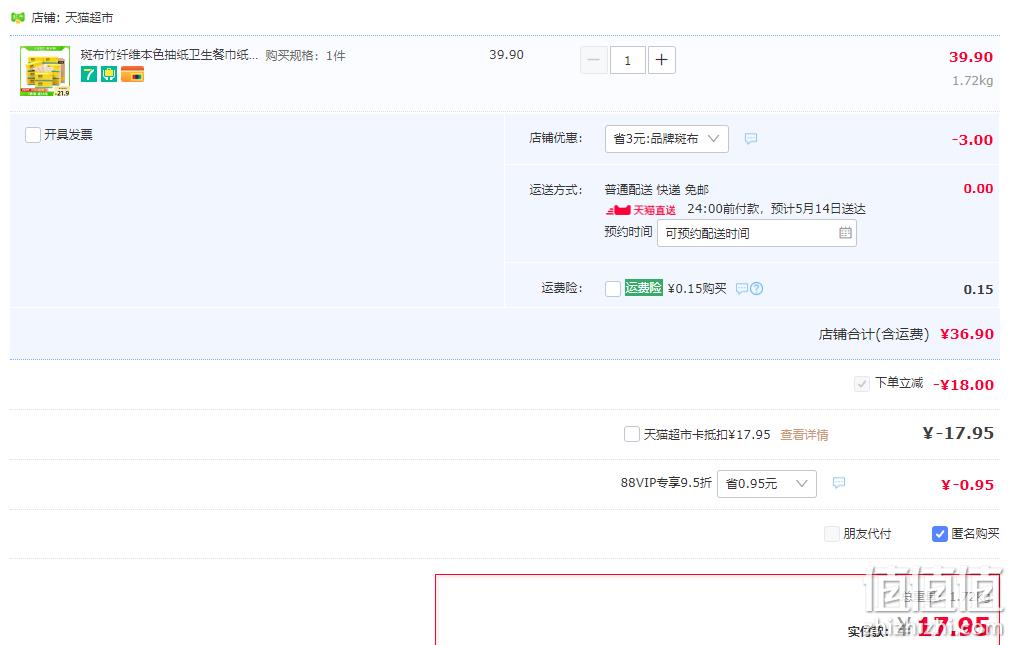
Task: Toggle the 下单立减 checkbox
Action: pos(861,384)
